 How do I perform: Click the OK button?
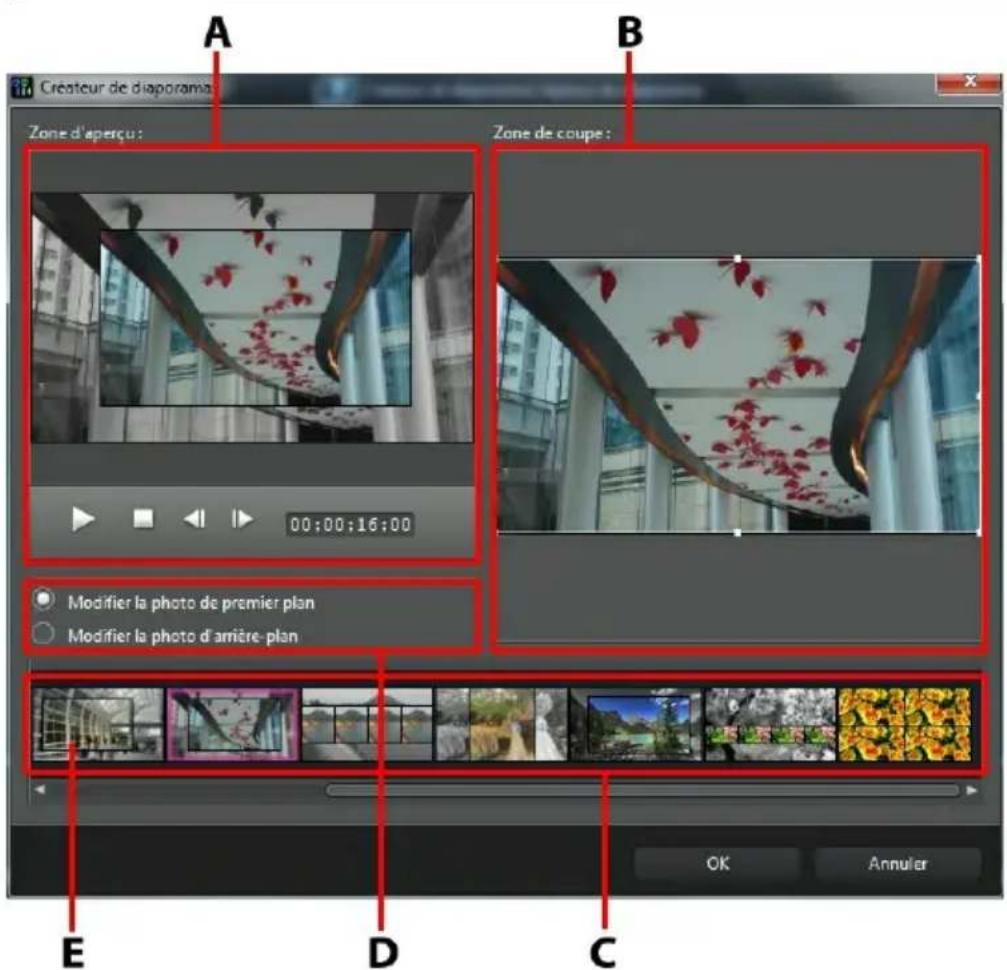tap(717, 863)
